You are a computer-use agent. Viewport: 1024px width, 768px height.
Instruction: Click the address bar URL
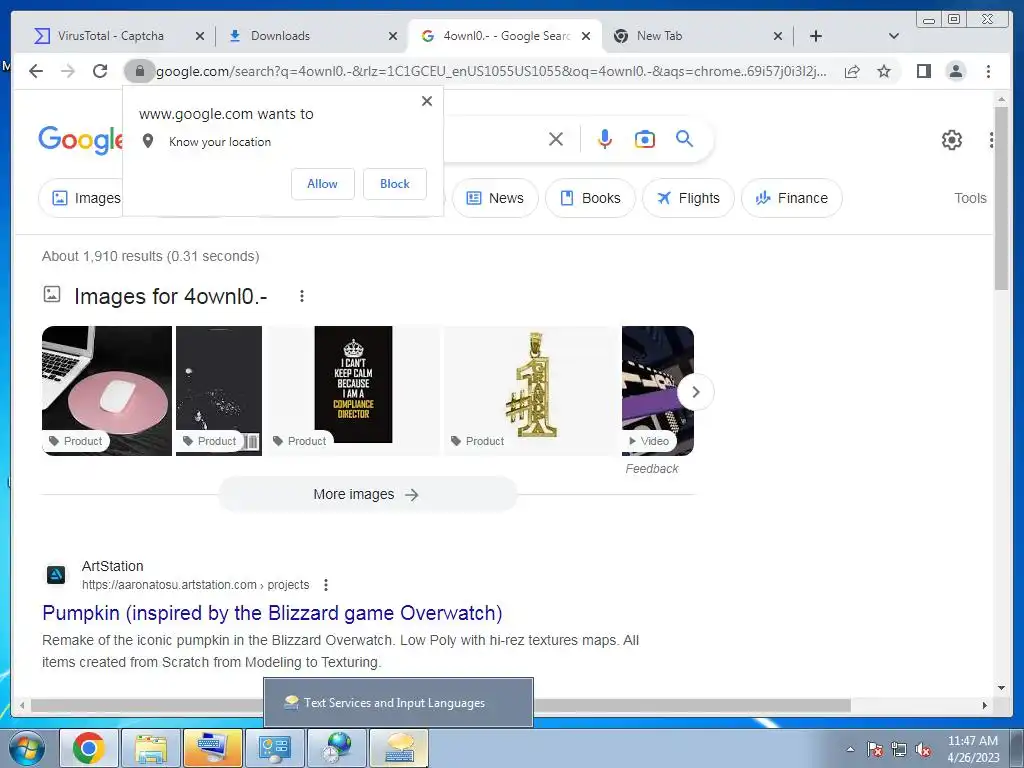click(491, 71)
